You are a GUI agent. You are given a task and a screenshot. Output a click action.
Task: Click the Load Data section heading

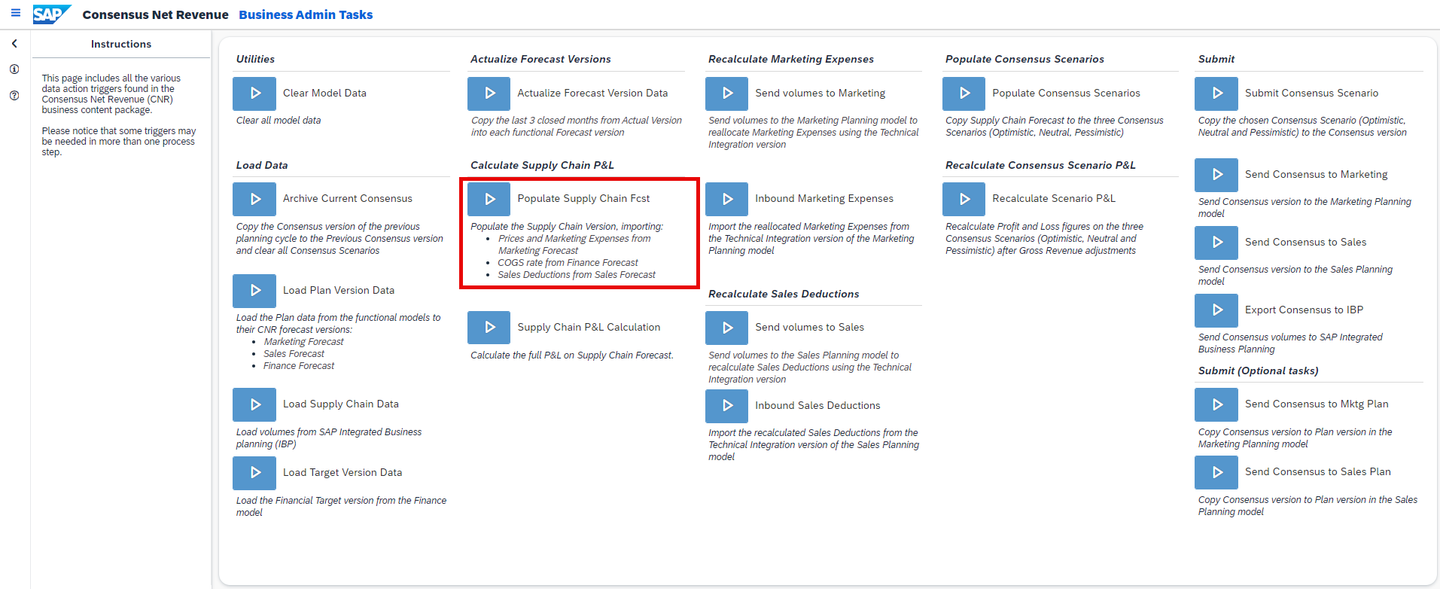click(x=262, y=165)
